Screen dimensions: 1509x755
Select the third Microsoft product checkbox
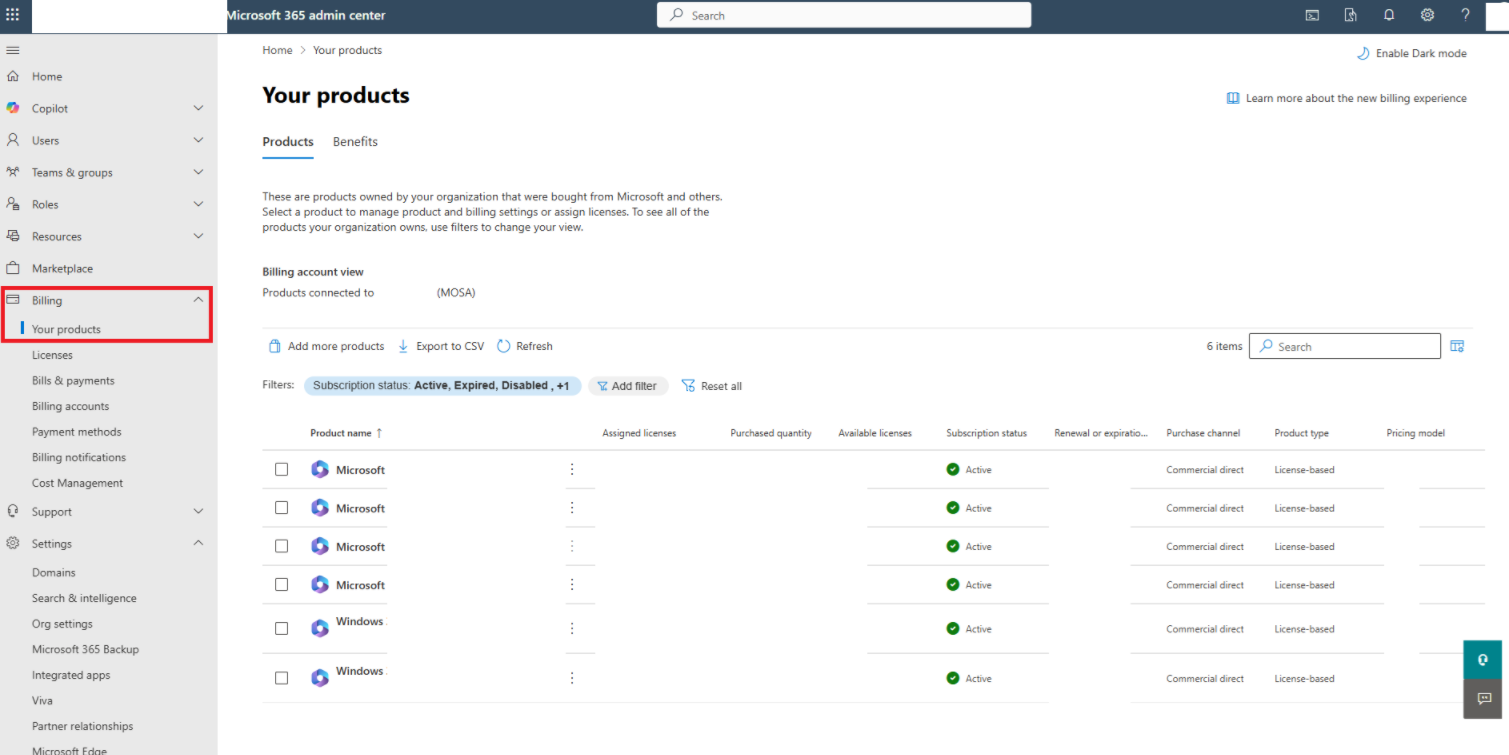point(281,546)
